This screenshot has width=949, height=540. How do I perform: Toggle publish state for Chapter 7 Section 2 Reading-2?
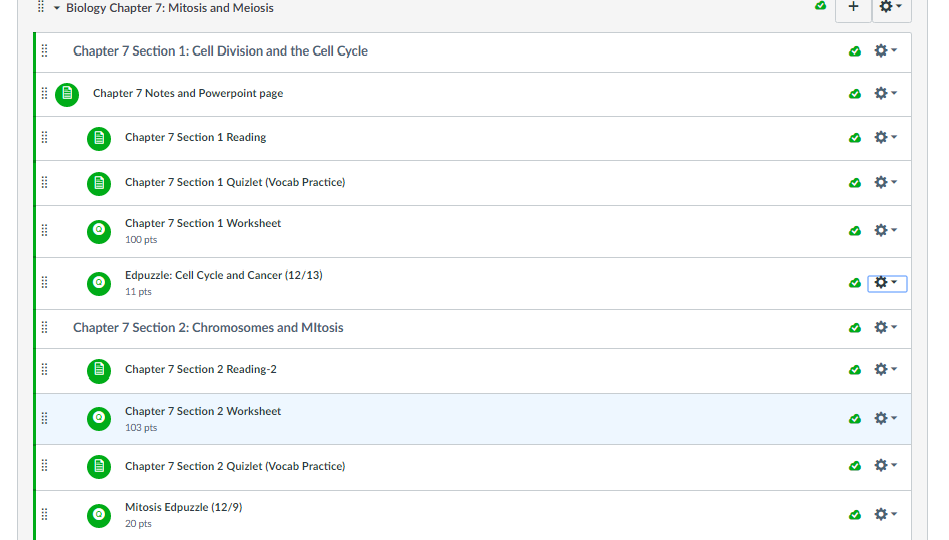855,370
